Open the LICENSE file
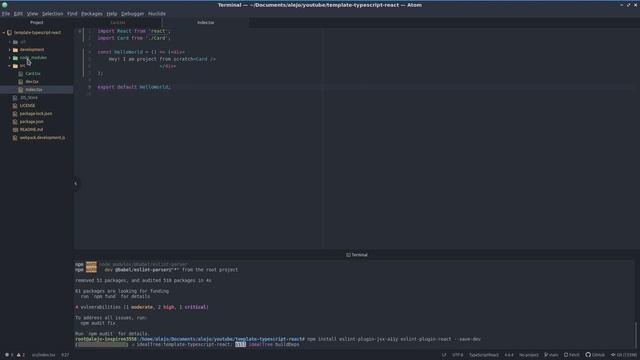The width and height of the screenshot is (640, 360). (x=27, y=105)
